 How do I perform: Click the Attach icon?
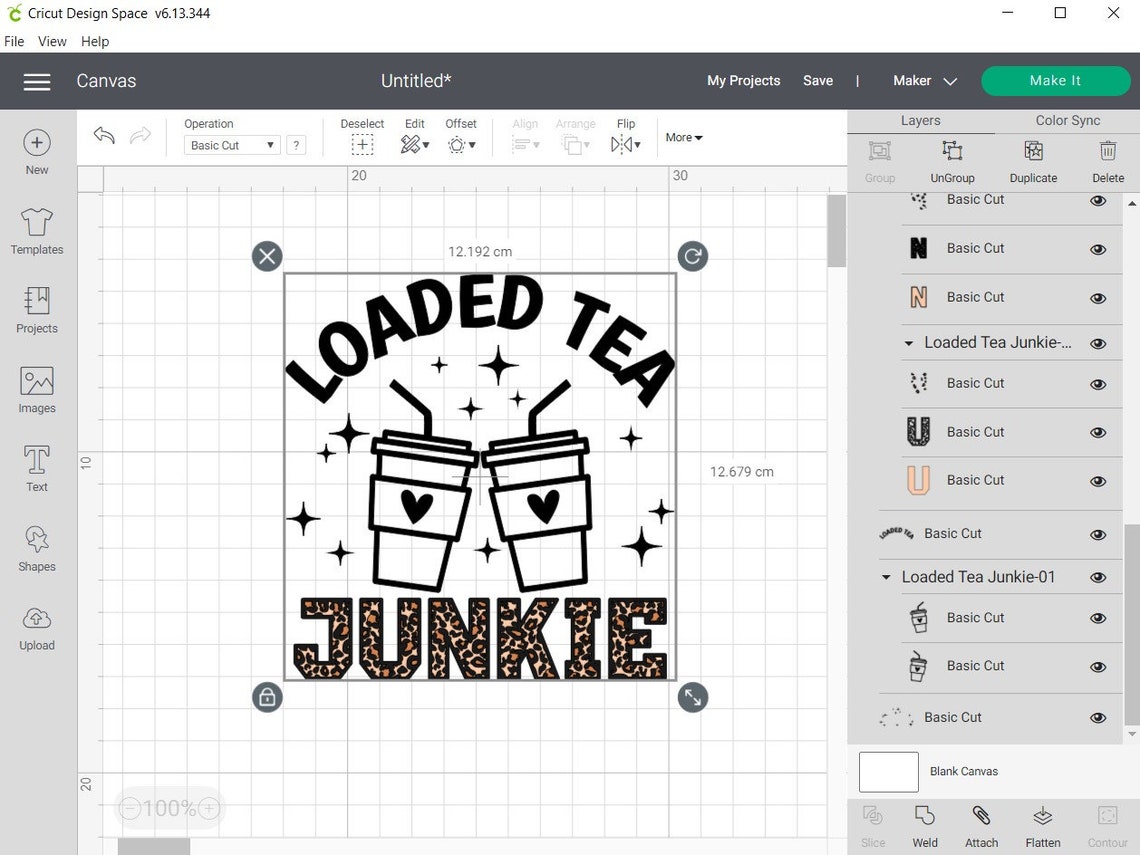[x=981, y=822]
